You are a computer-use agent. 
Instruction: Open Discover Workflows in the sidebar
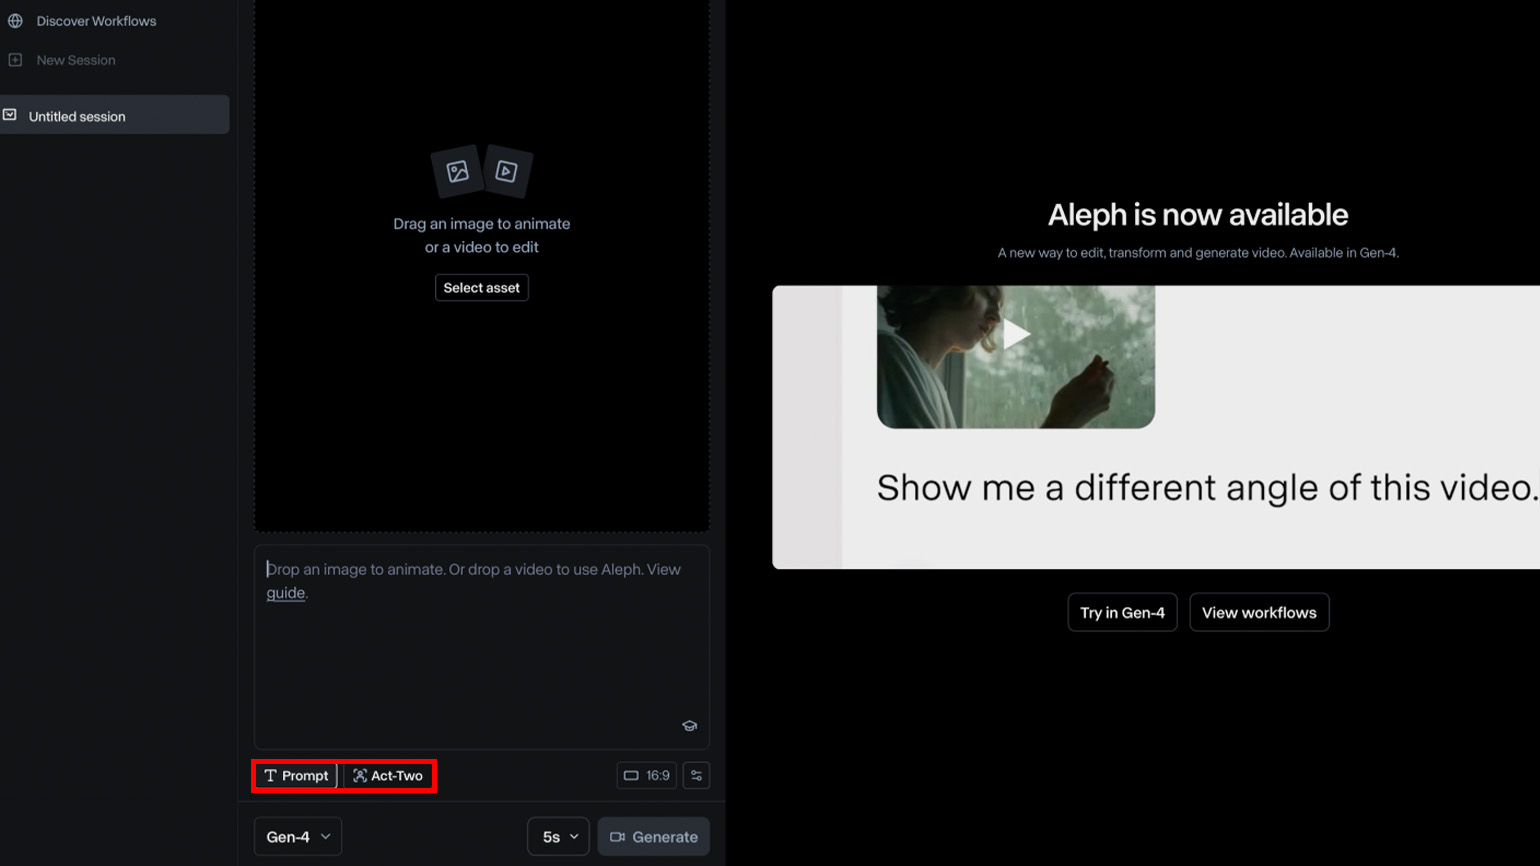pos(96,21)
